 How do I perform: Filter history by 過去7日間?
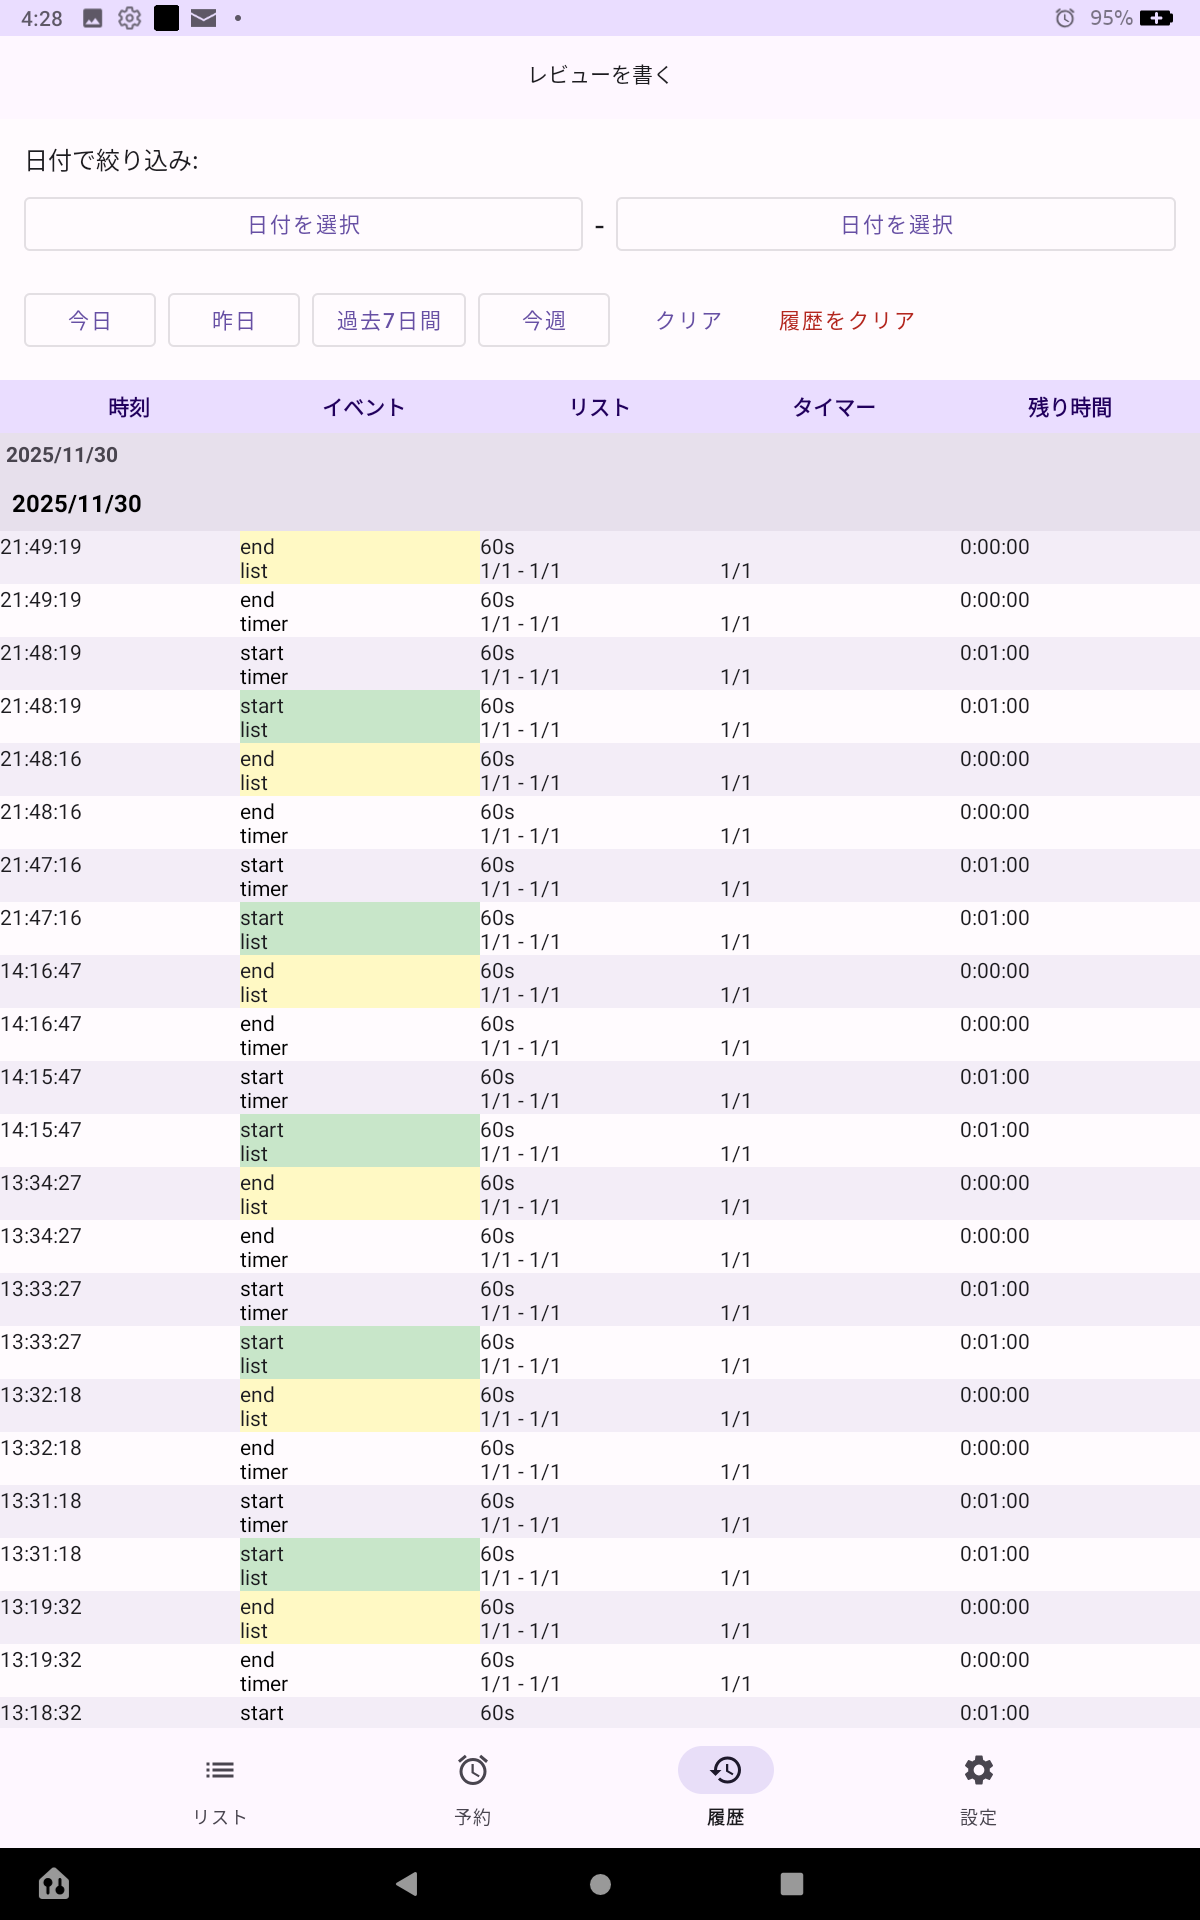[389, 320]
